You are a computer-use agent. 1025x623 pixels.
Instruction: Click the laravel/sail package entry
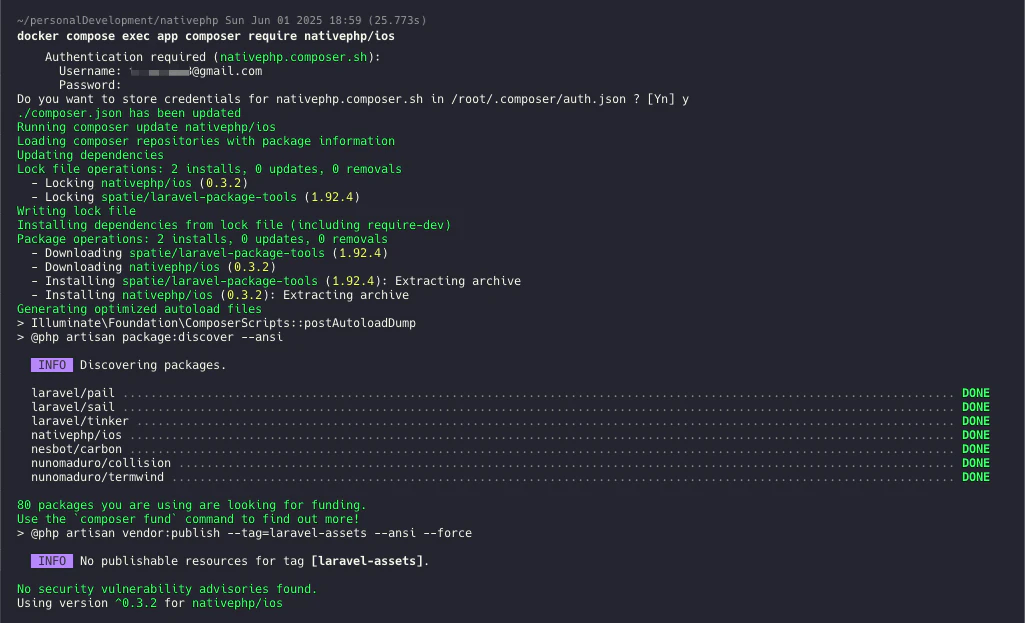coord(73,407)
